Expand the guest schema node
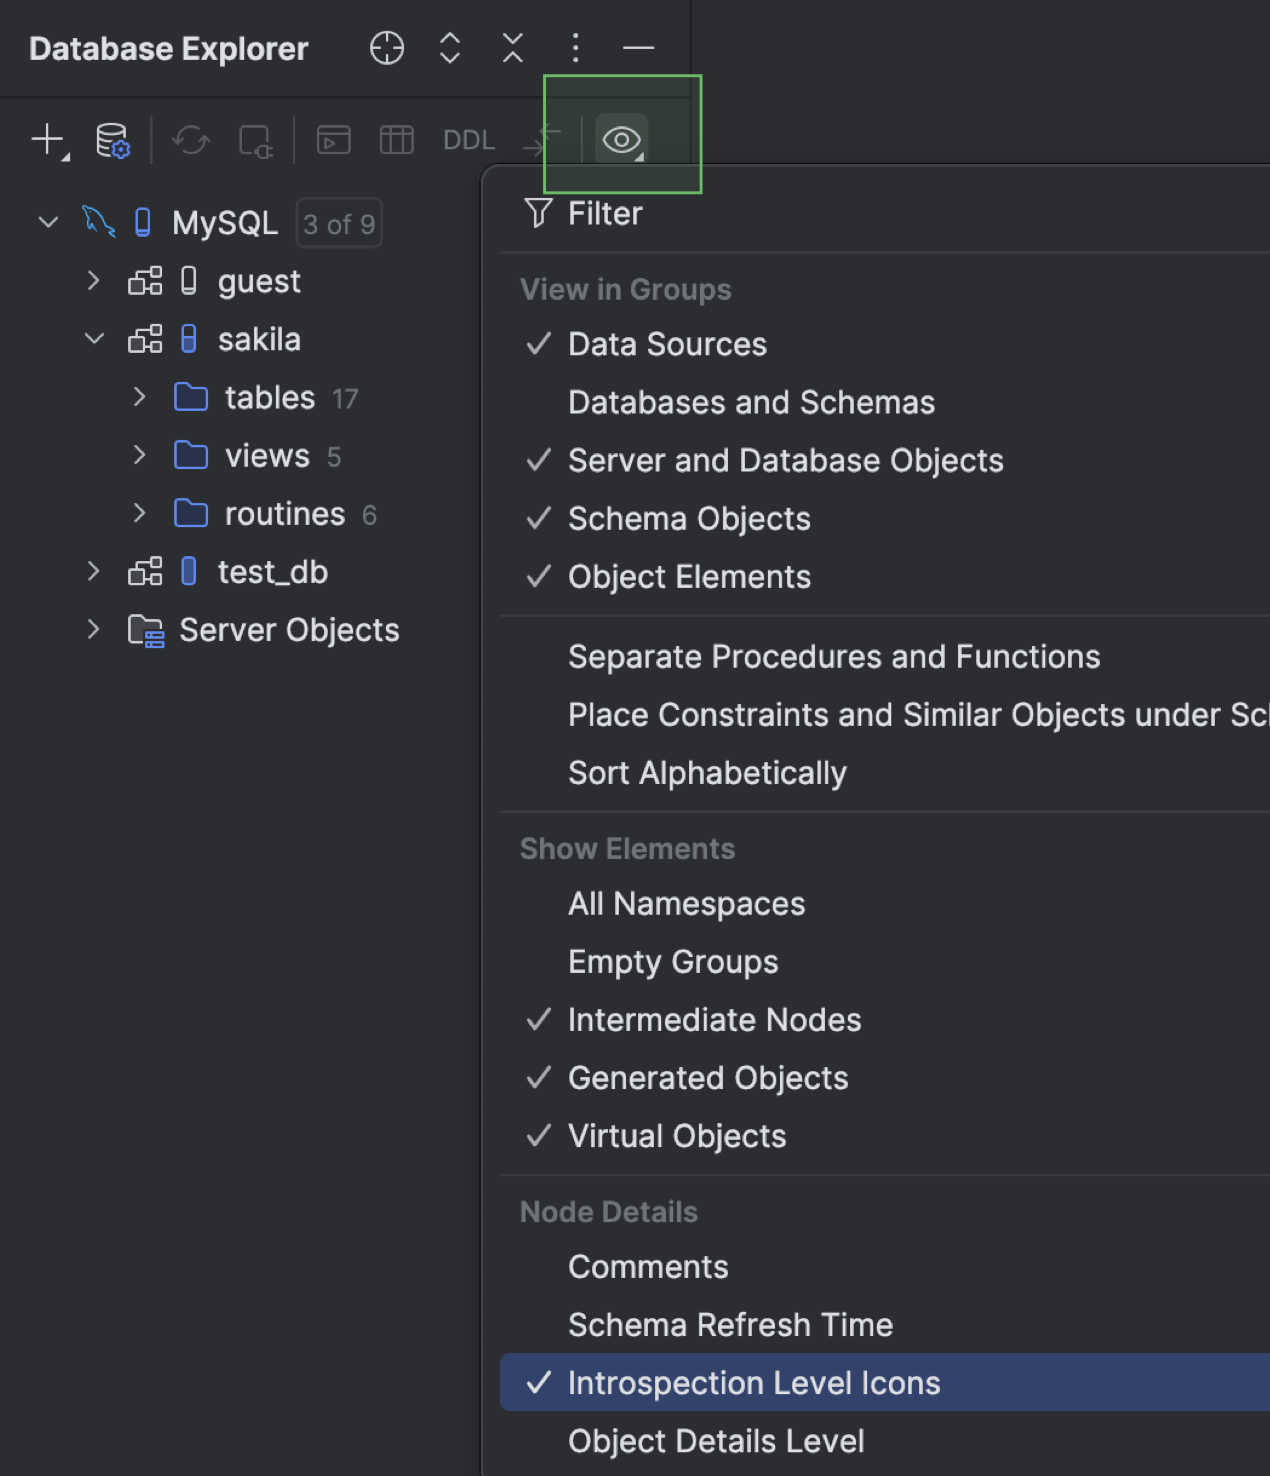Image resolution: width=1270 pixels, height=1476 pixels. 93,281
